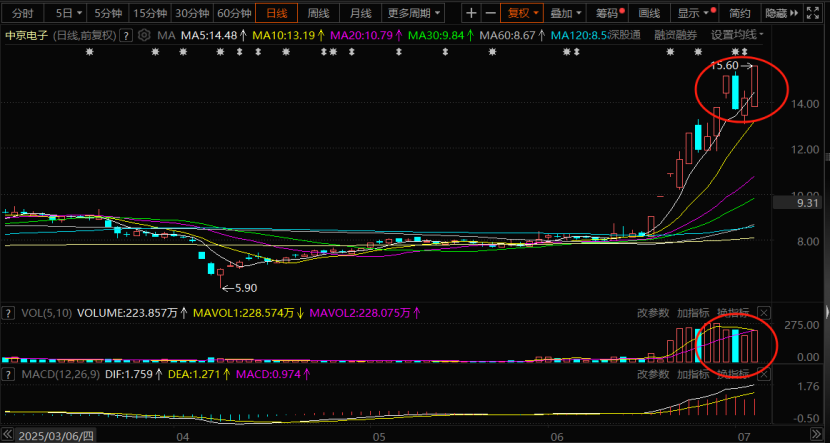Expand the 隐藏 panel arrows
The image size is (830, 444).
tap(782, 13)
